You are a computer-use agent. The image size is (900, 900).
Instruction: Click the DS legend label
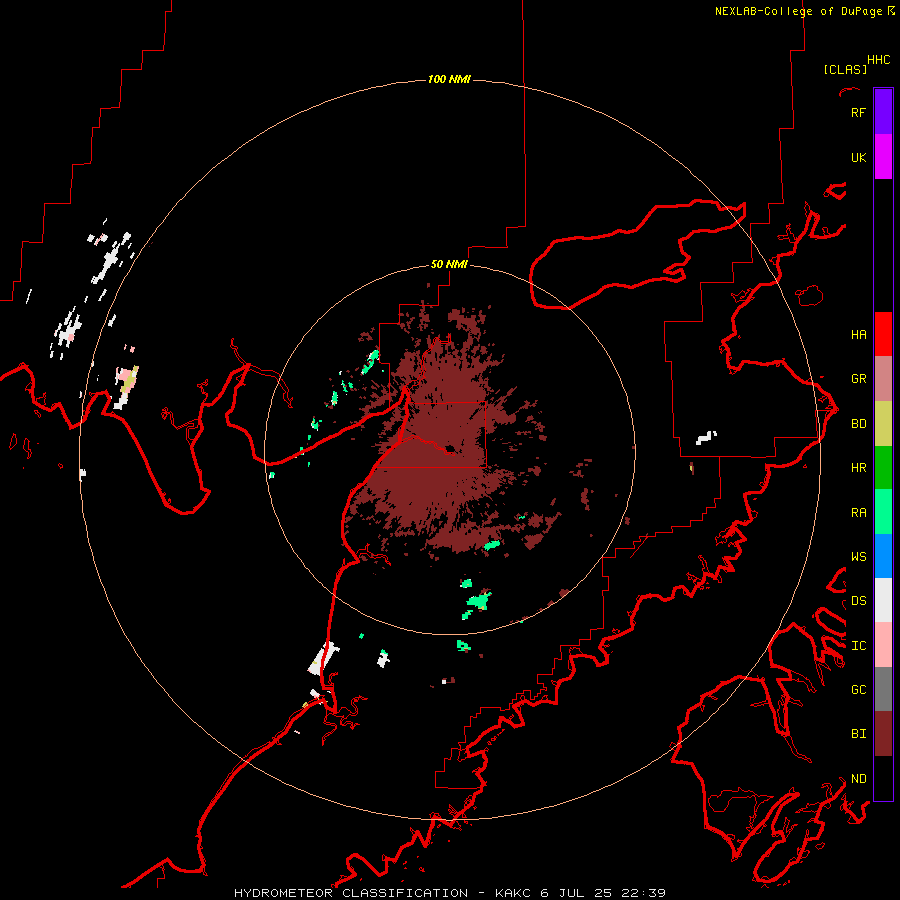[858, 601]
